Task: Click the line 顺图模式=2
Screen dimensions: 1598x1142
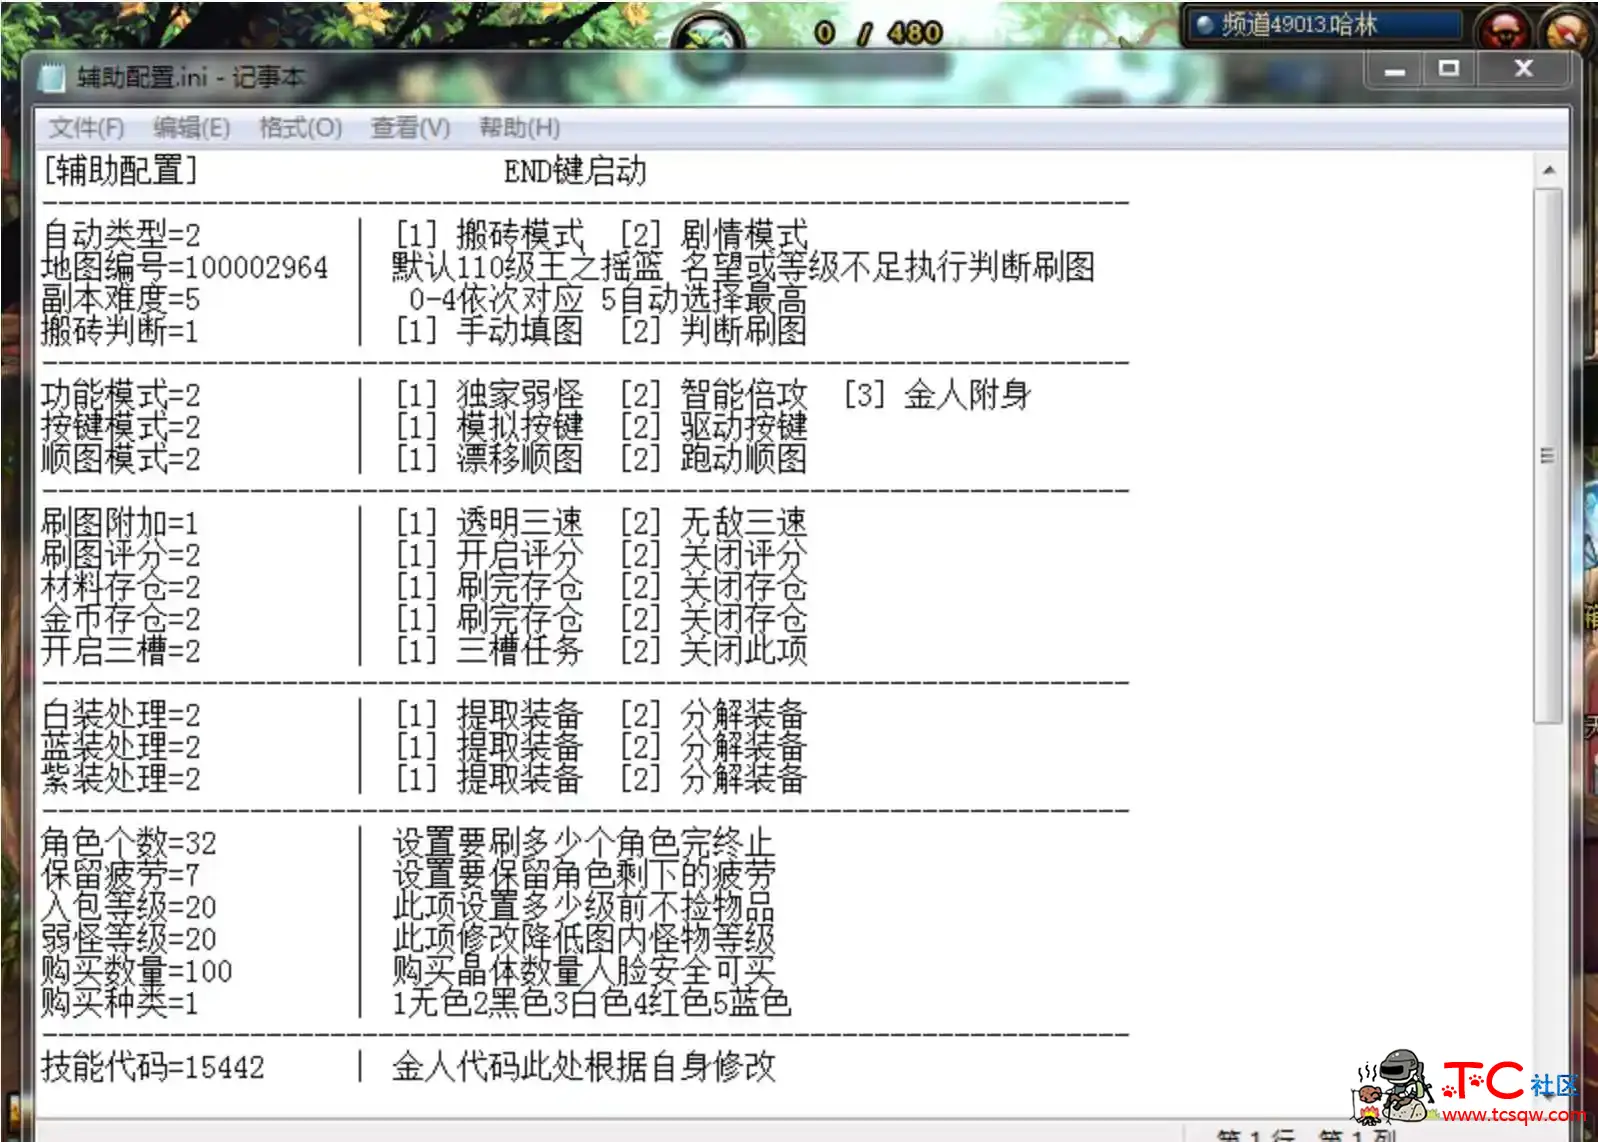Action: (x=121, y=459)
